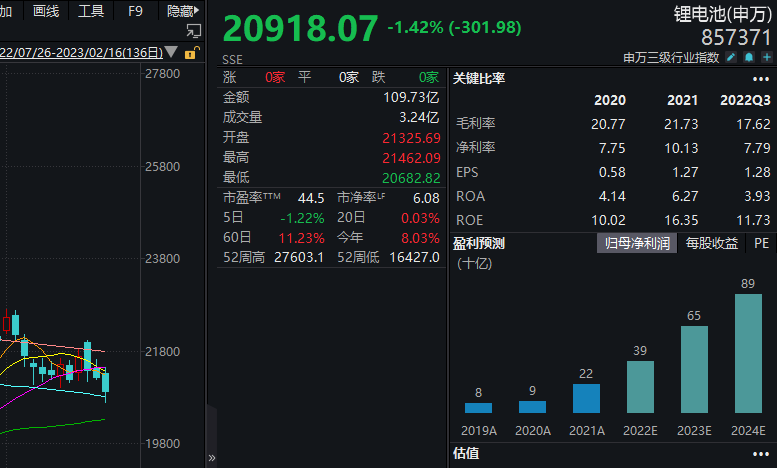Image resolution: width=777 pixels, height=468 pixels.
Task: Toggle the yellow date range lock
Action: [x=192, y=52]
